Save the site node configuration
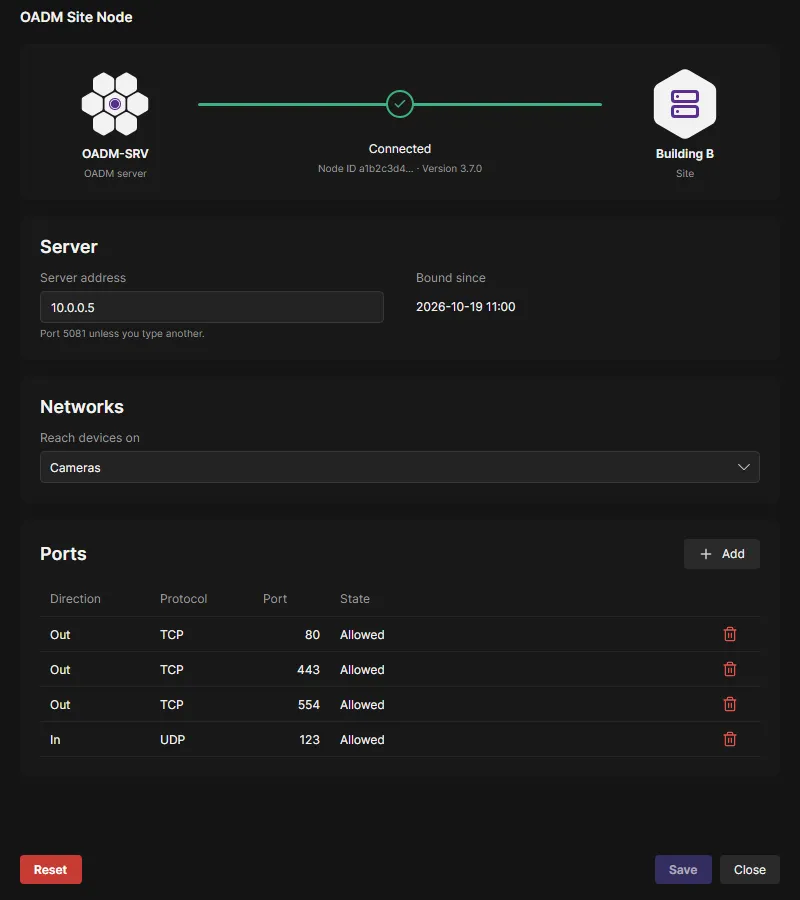 [684, 870]
